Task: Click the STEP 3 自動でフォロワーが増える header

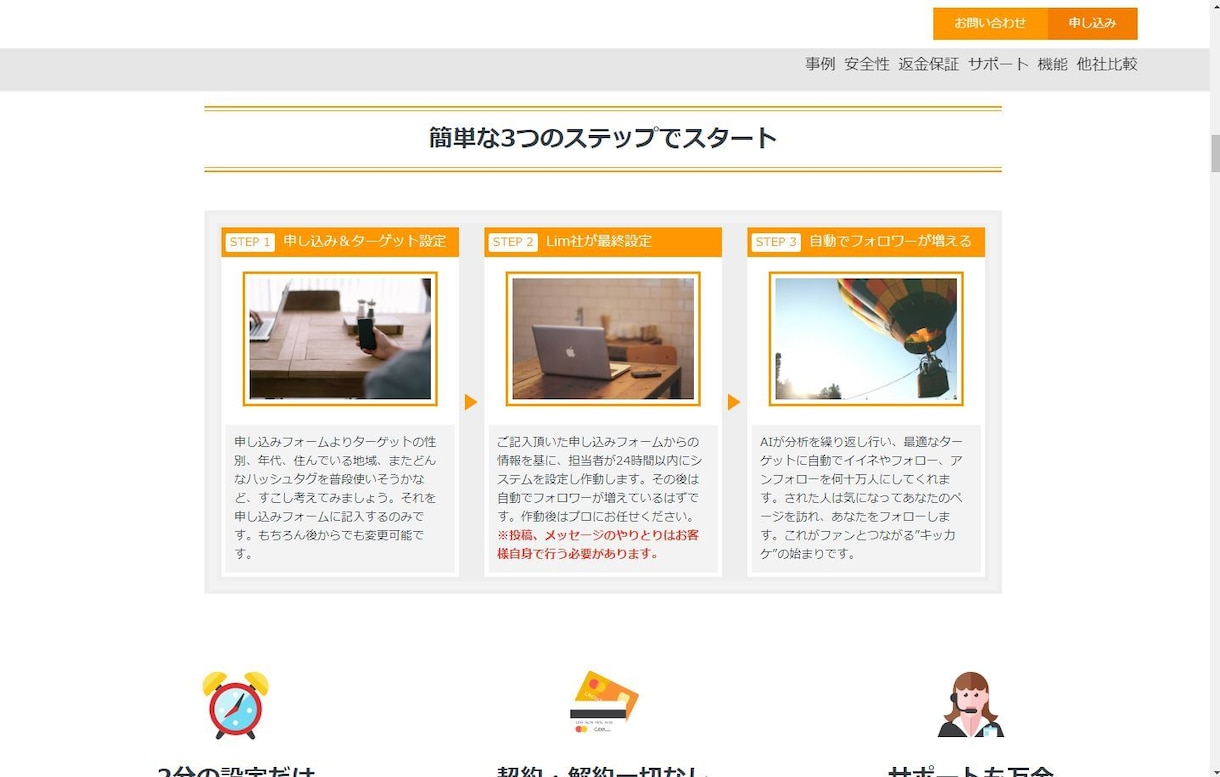Action: coord(866,242)
